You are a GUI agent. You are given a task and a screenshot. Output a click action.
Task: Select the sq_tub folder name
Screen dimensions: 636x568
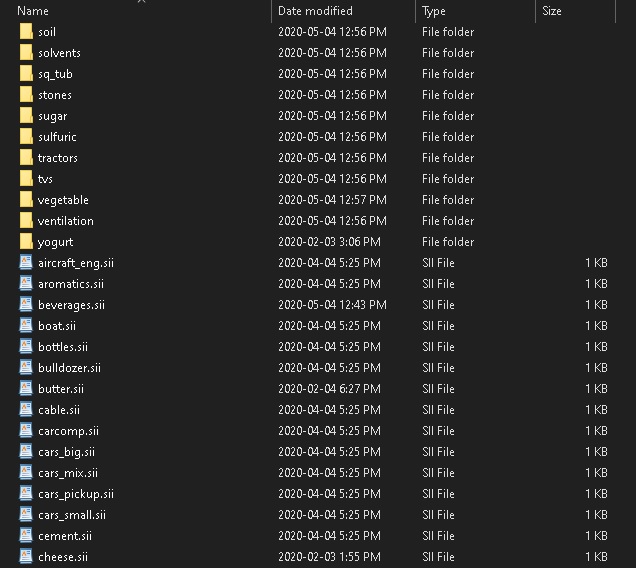[x=55, y=74]
